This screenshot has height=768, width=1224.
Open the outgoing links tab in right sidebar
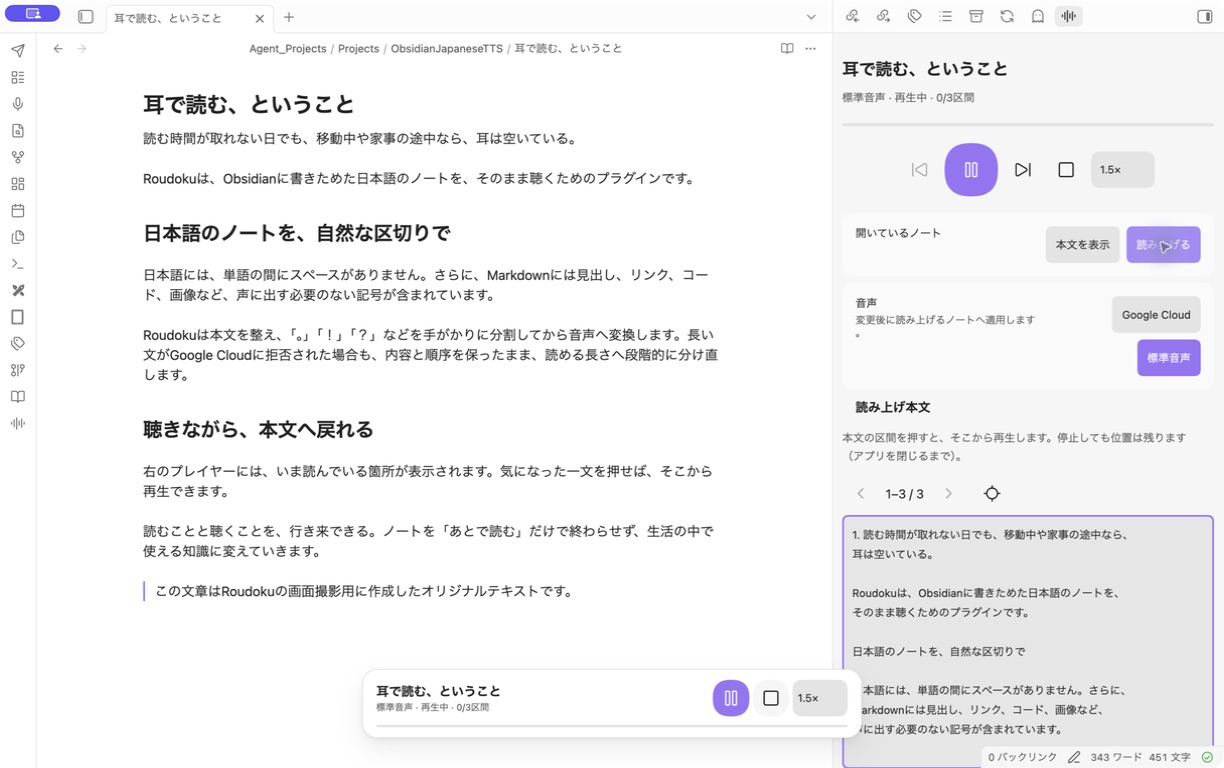[883, 16]
